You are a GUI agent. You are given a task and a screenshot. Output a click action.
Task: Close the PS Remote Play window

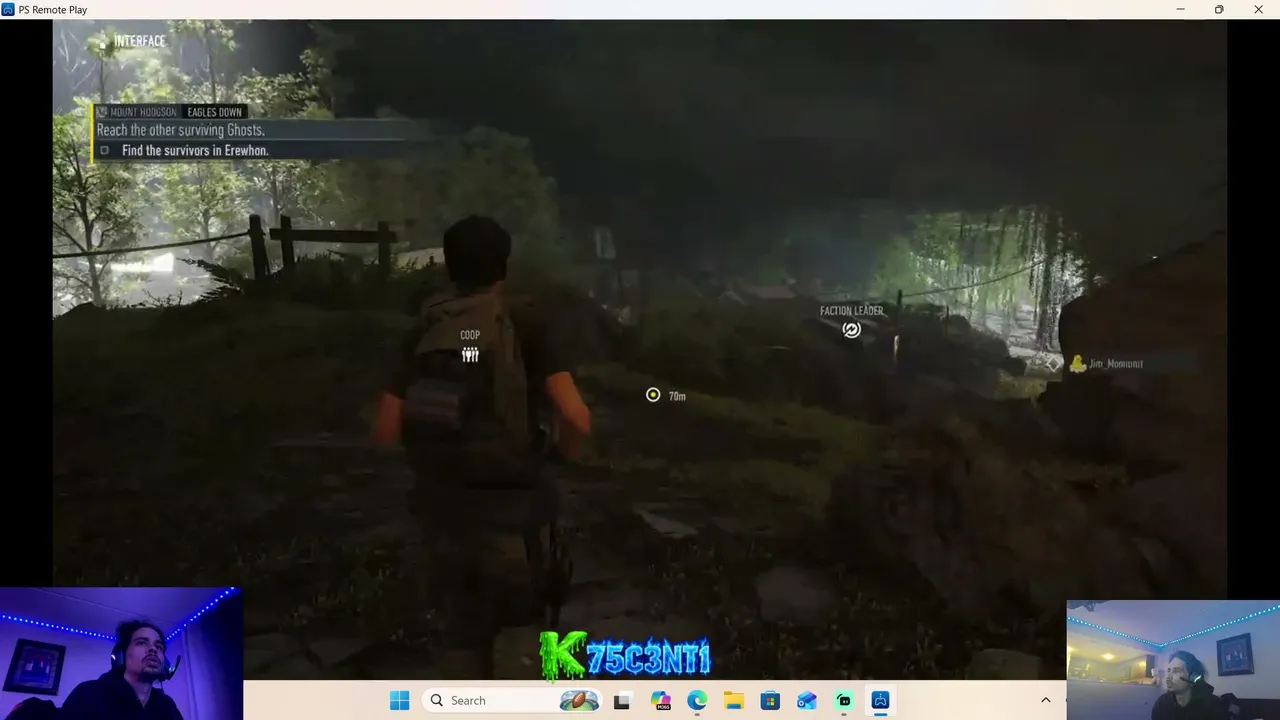1258,9
